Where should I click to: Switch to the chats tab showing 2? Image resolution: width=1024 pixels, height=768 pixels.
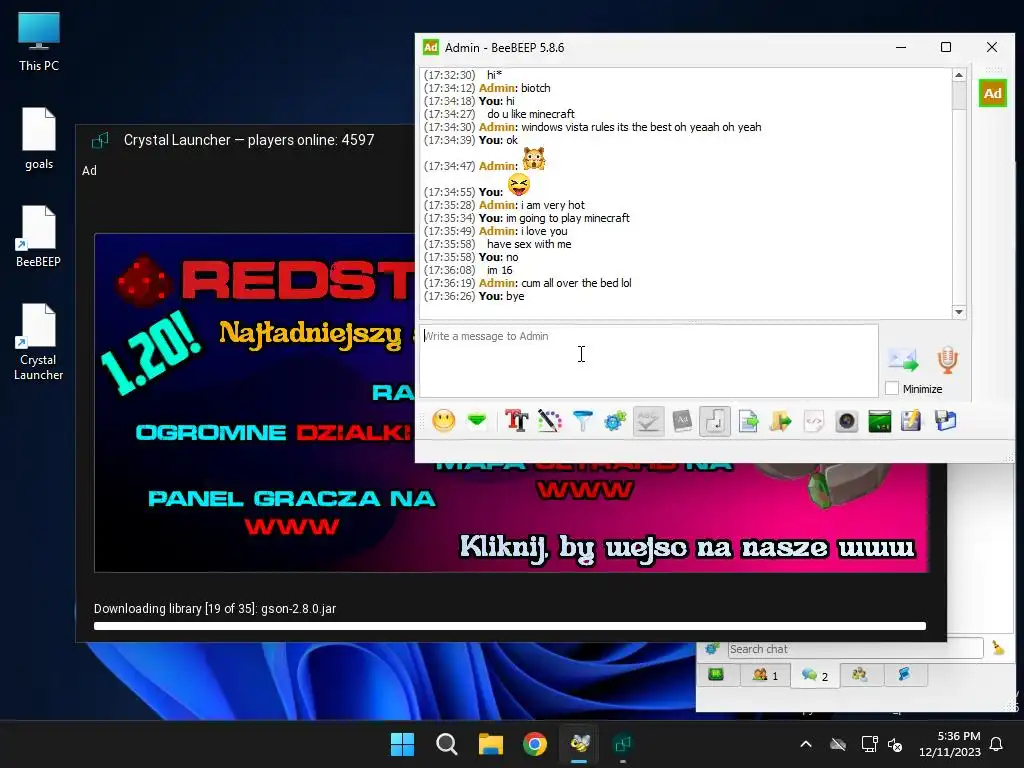(815, 675)
